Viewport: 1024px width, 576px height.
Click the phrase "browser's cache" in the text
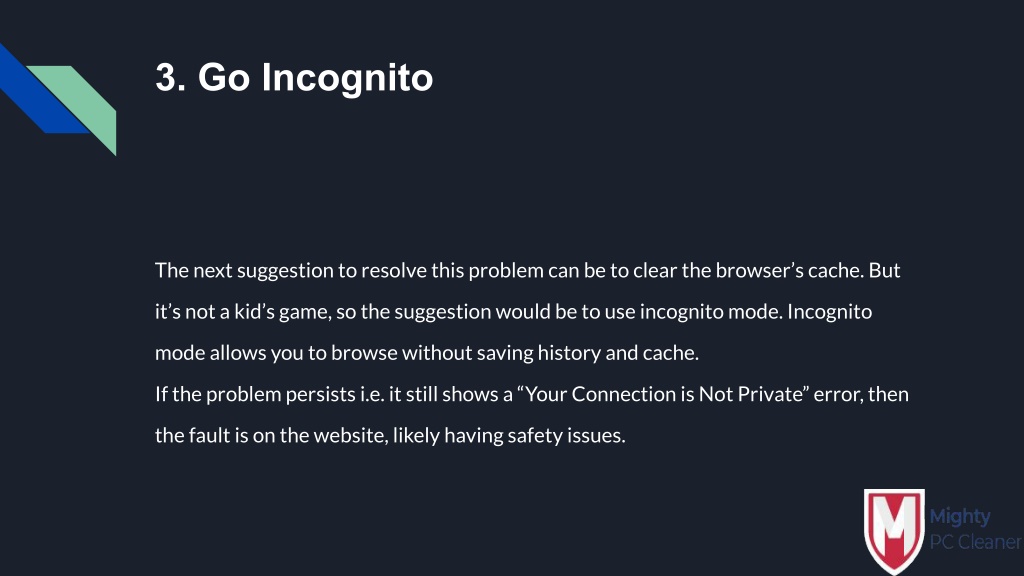pyautogui.click(x=790, y=270)
